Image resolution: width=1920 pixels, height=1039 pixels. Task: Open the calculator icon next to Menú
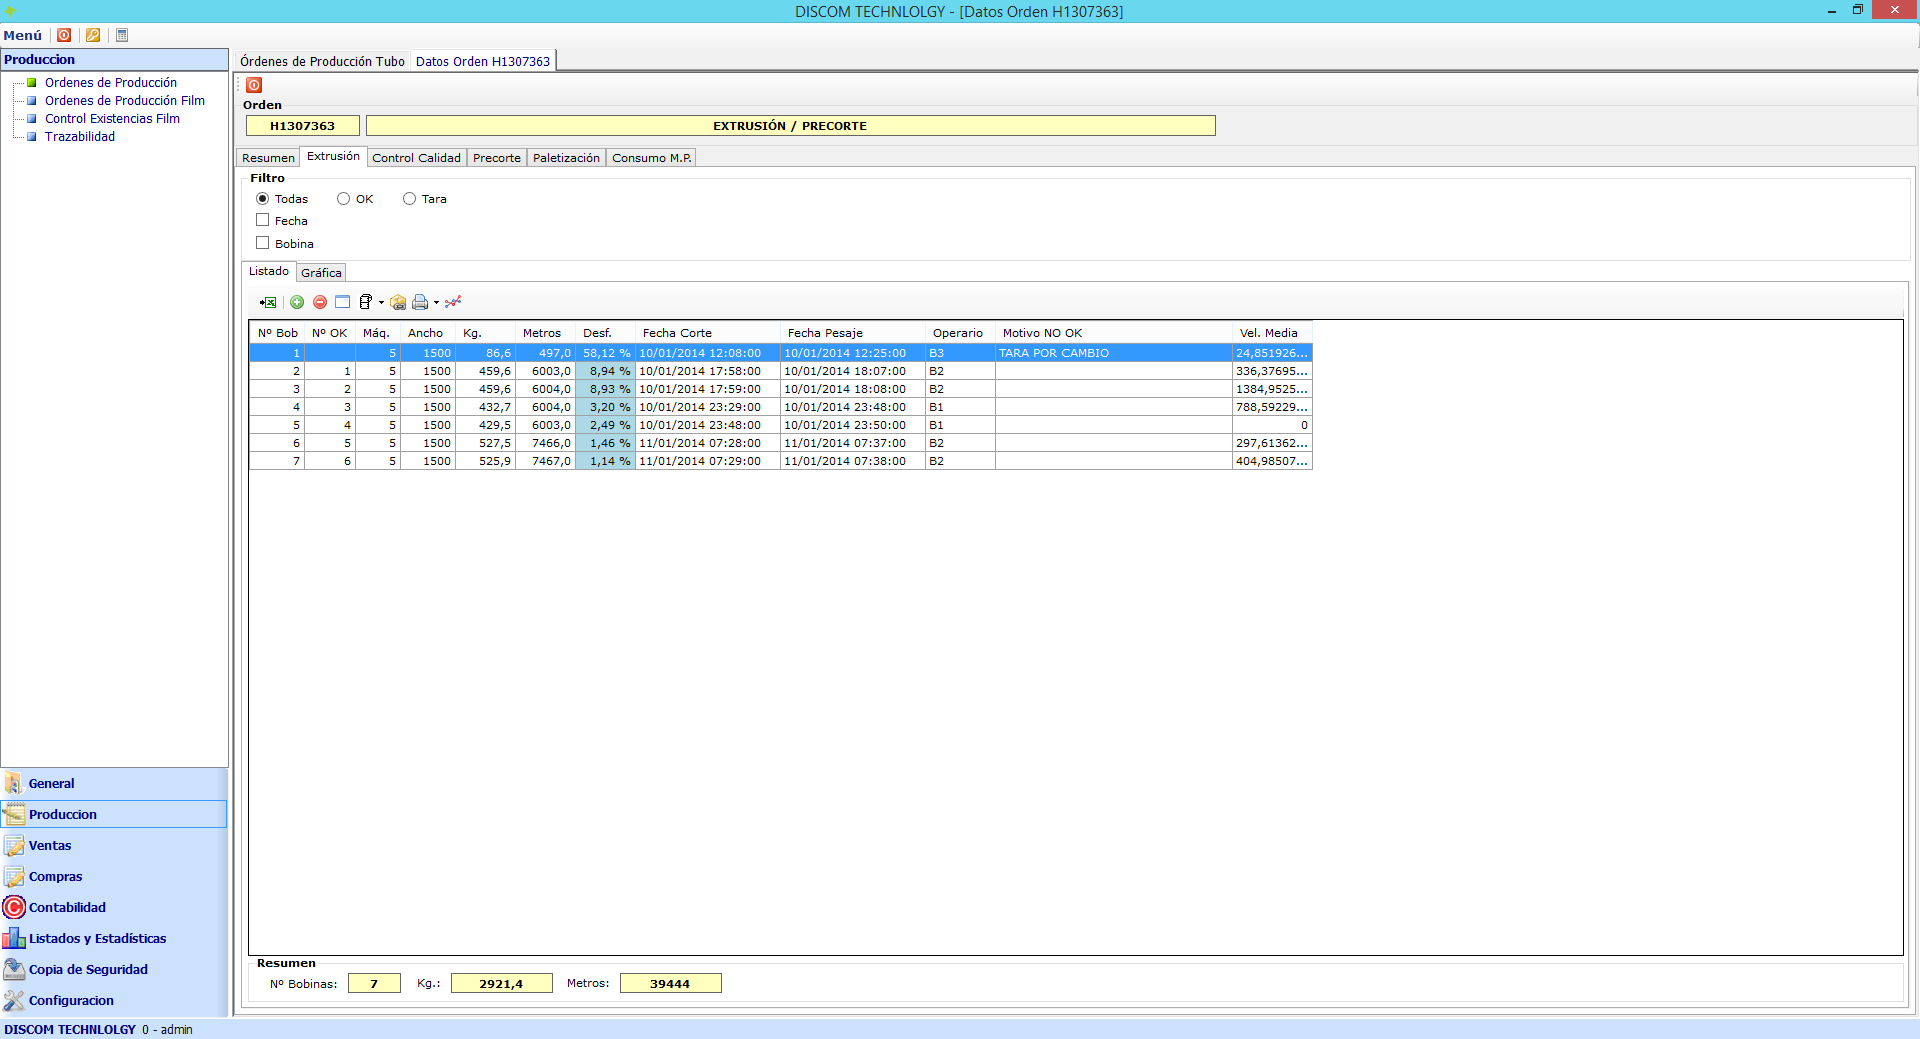click(x=122, y=35)
